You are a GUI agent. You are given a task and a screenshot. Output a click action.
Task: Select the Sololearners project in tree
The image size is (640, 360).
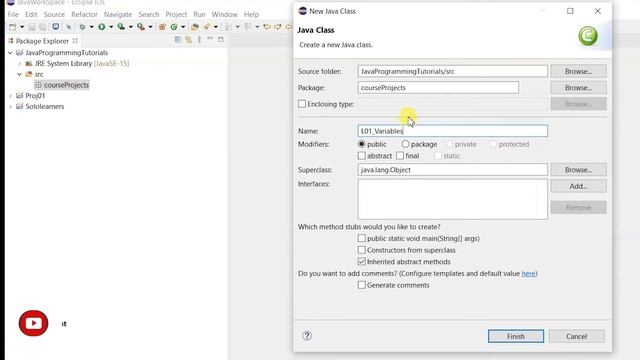[x=44, y=107]
